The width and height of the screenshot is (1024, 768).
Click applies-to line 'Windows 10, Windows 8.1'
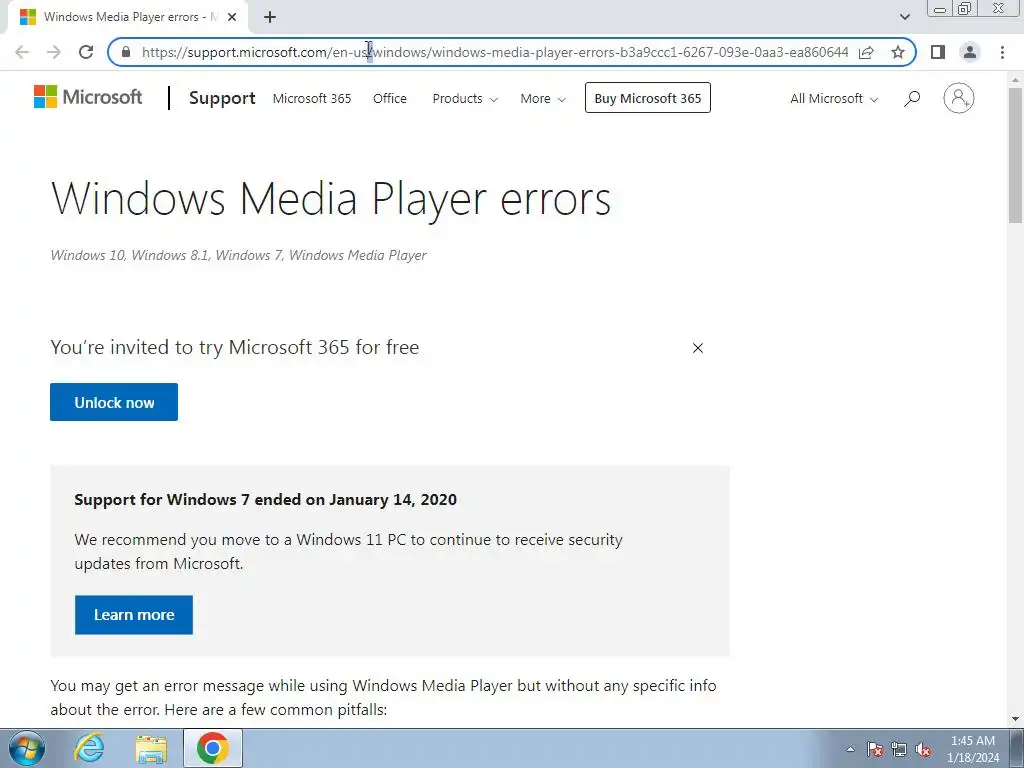pyautogui.click(x=238, y=255)
